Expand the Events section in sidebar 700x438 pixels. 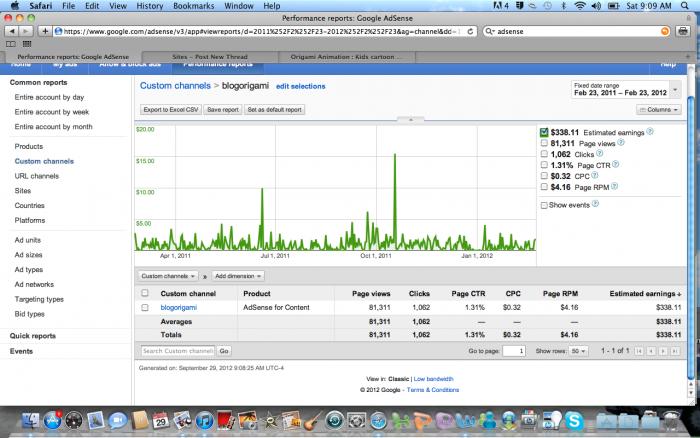[x=21, y=351]
